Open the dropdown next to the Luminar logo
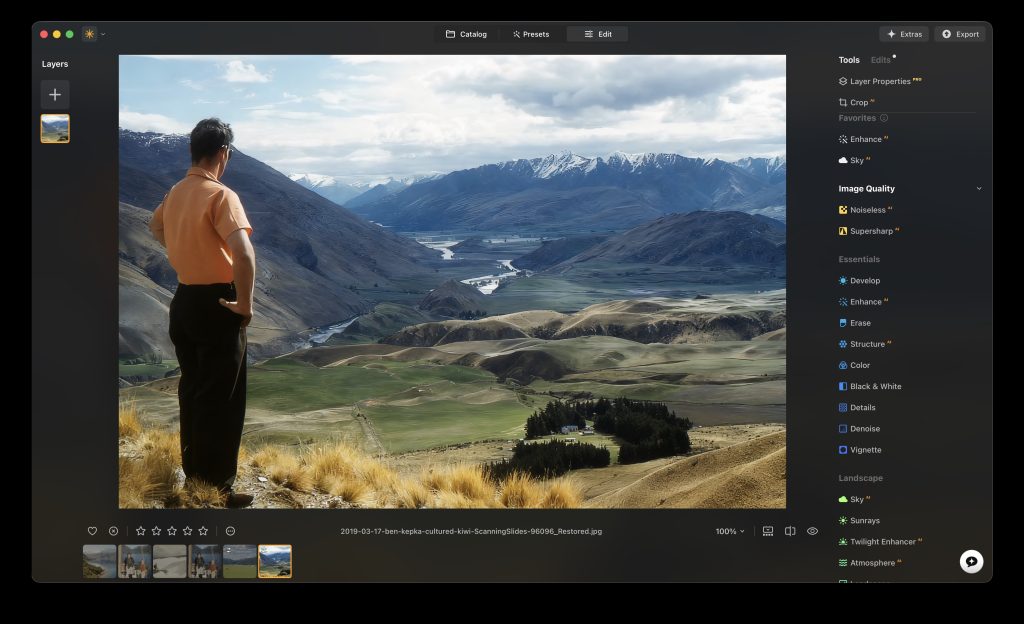1024x624 pixels. click(x=101, y=33)
